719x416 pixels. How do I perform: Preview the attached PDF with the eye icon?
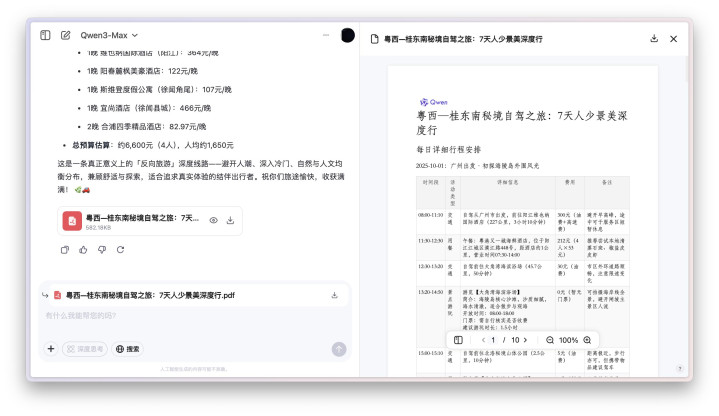point(213,221)
